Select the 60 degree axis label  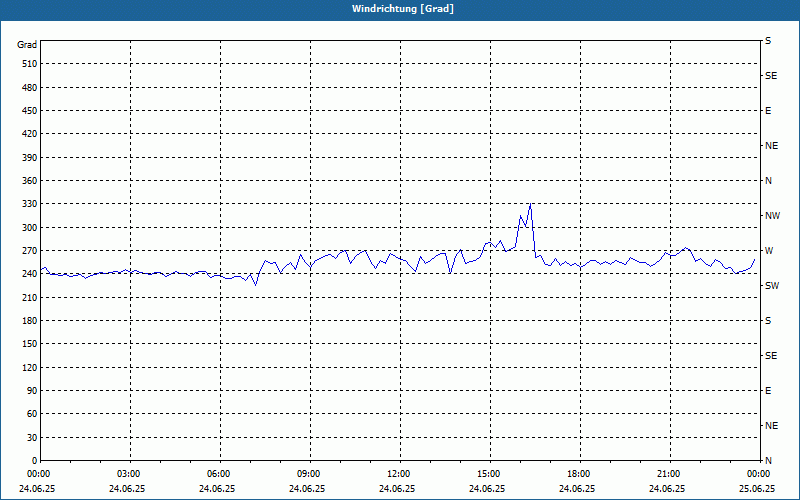32,414
